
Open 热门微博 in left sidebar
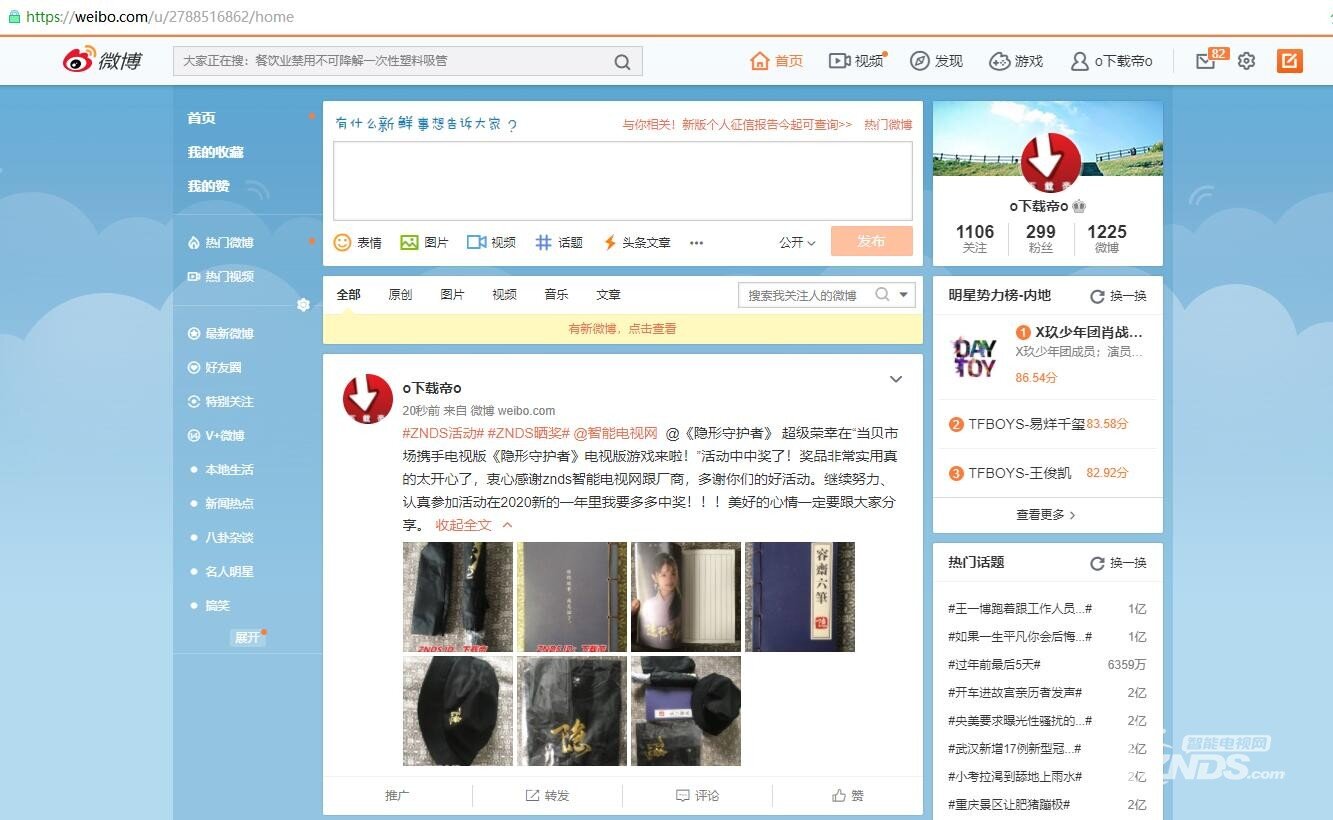click(x=221, y=243)
